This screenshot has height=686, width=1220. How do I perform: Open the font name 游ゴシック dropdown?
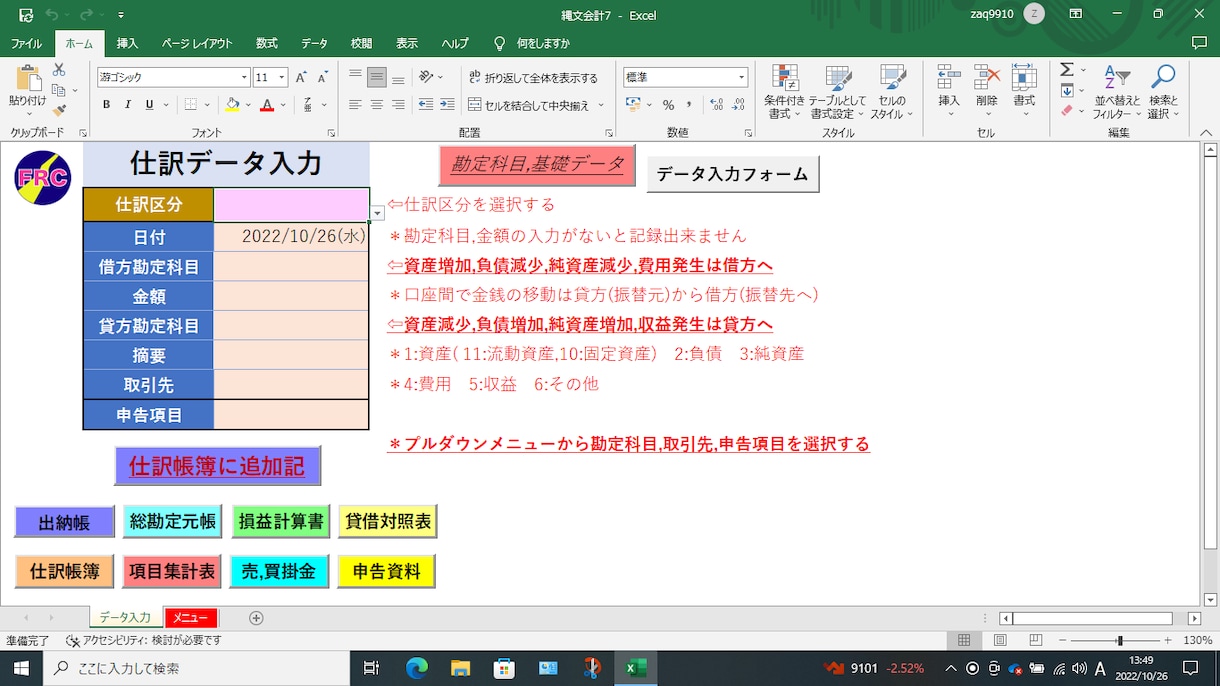click(x=244, y=77)
